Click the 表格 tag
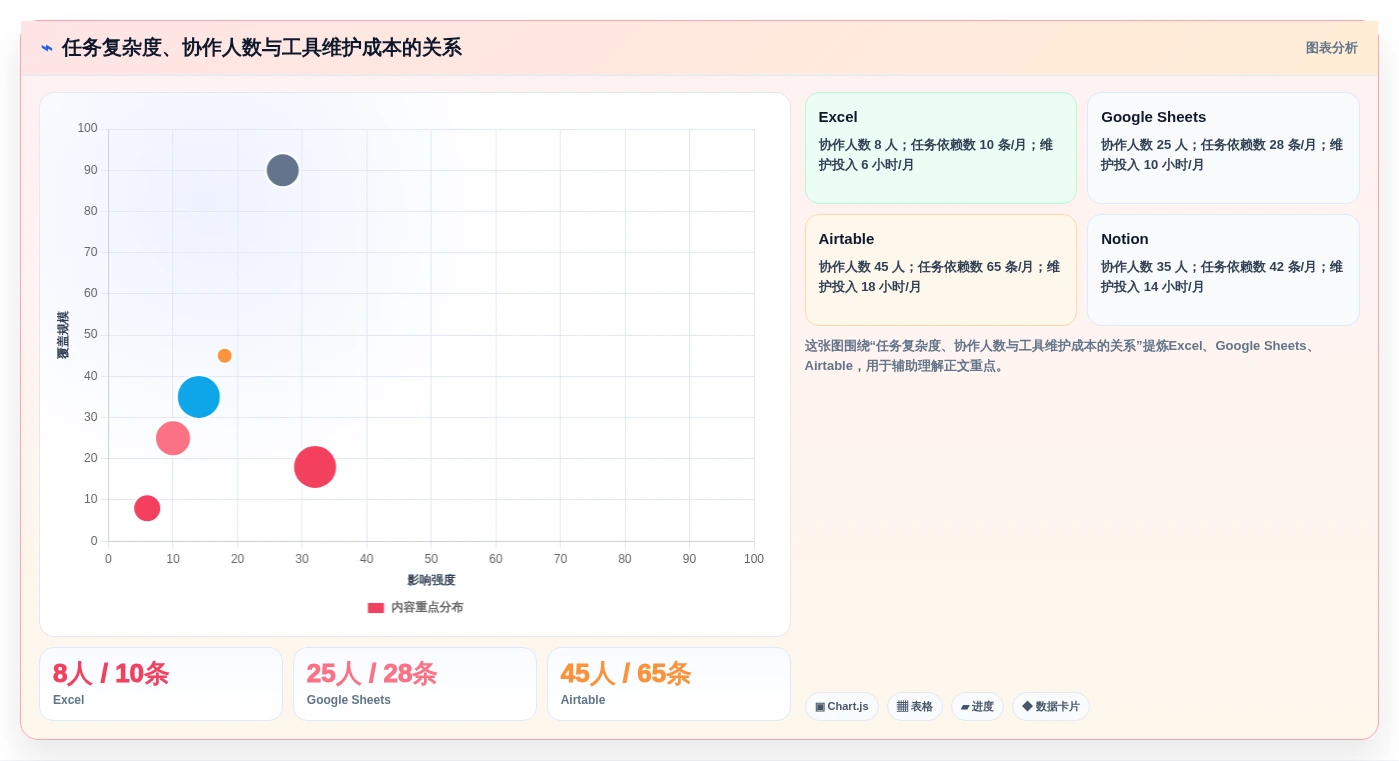The width and height of the screenshot is (1399, 761). [x=915, y=707]
